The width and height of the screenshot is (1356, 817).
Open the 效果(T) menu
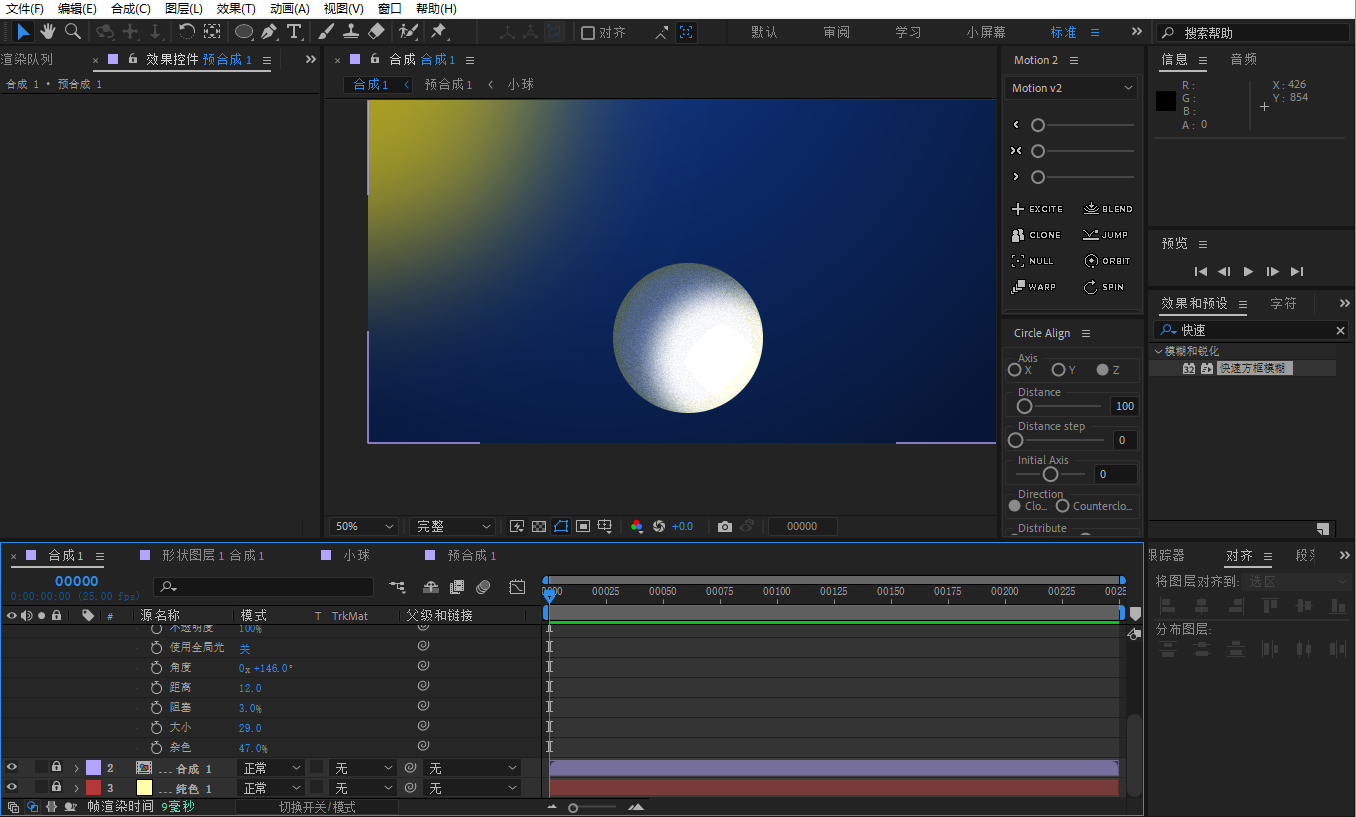click(x=236, y=8)
